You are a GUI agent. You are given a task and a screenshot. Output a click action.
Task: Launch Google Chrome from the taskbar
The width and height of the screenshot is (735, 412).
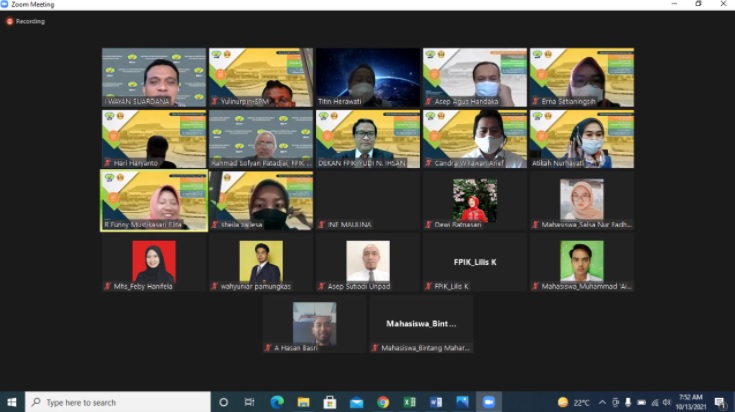383,402
